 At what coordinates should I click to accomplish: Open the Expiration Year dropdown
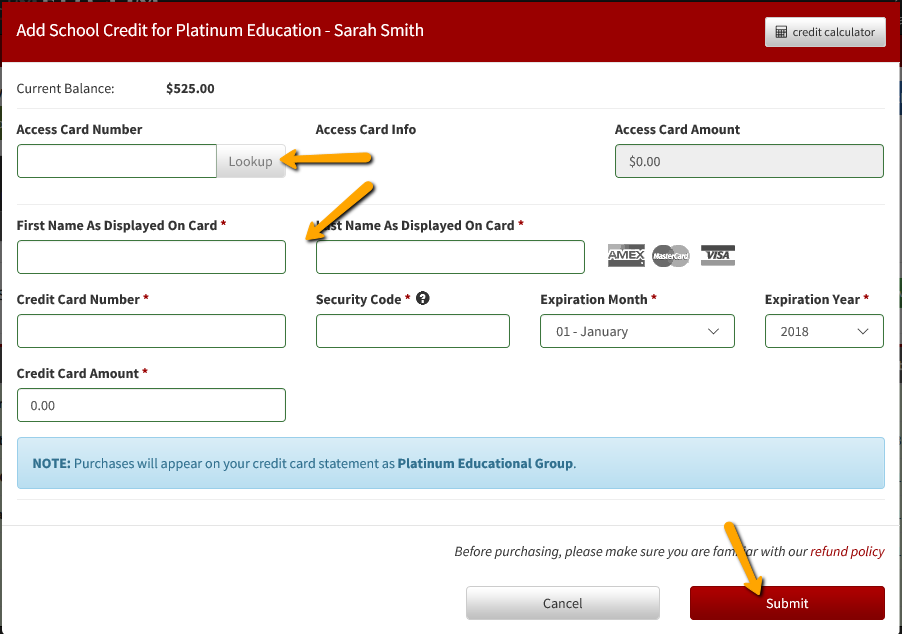click(823, 331)
